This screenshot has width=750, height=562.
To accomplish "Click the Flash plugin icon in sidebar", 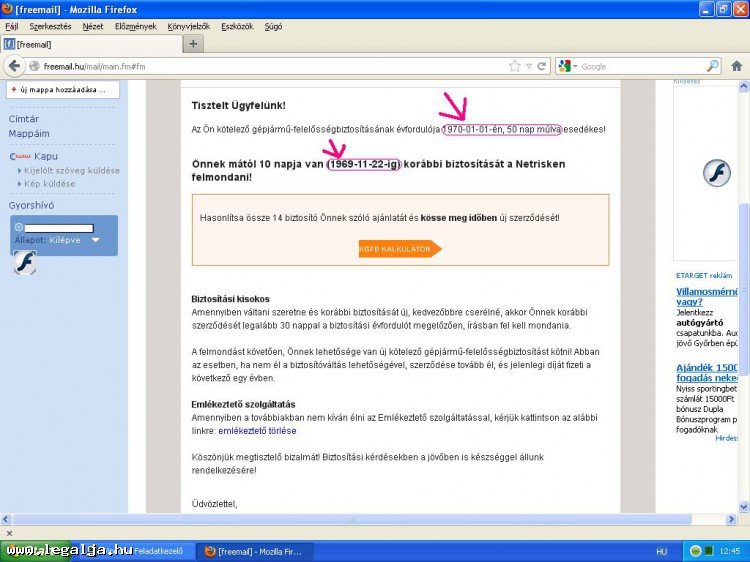I will click(x=24, y=263).
